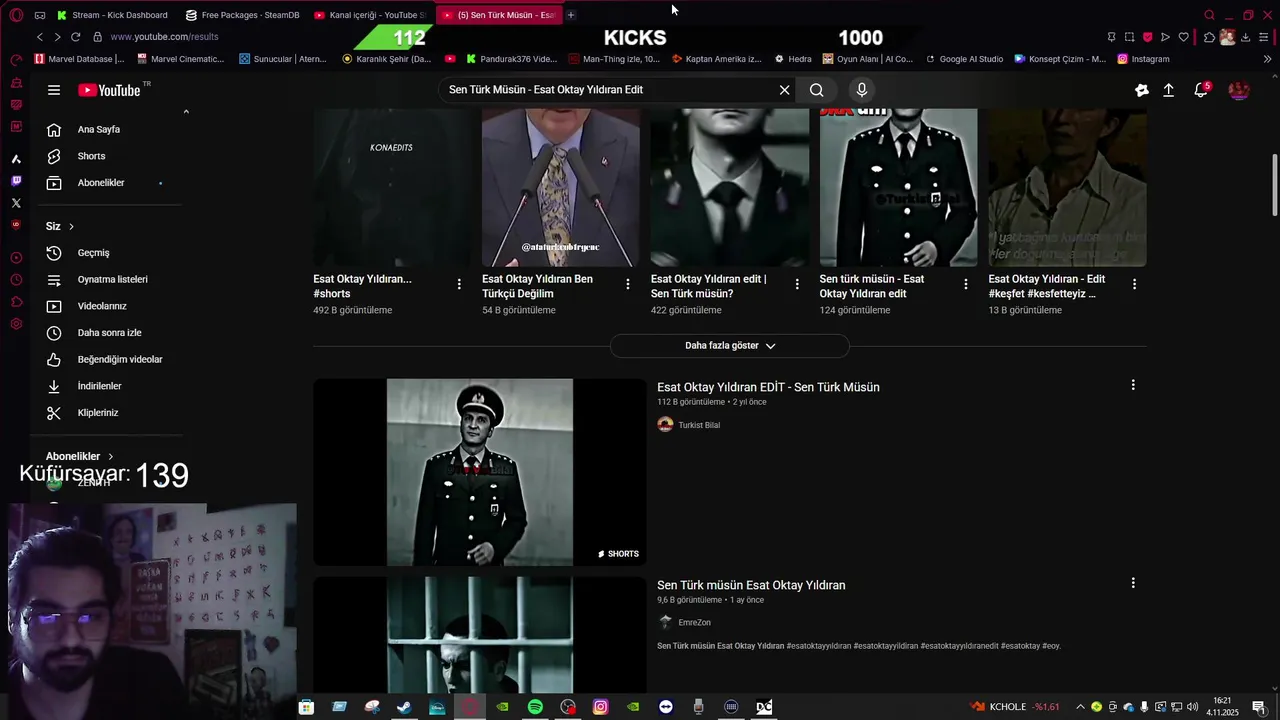The height and width of the screenshot is (720, 1280).
Task: Expand the Abonelikler section header
Action: point(80,456)
